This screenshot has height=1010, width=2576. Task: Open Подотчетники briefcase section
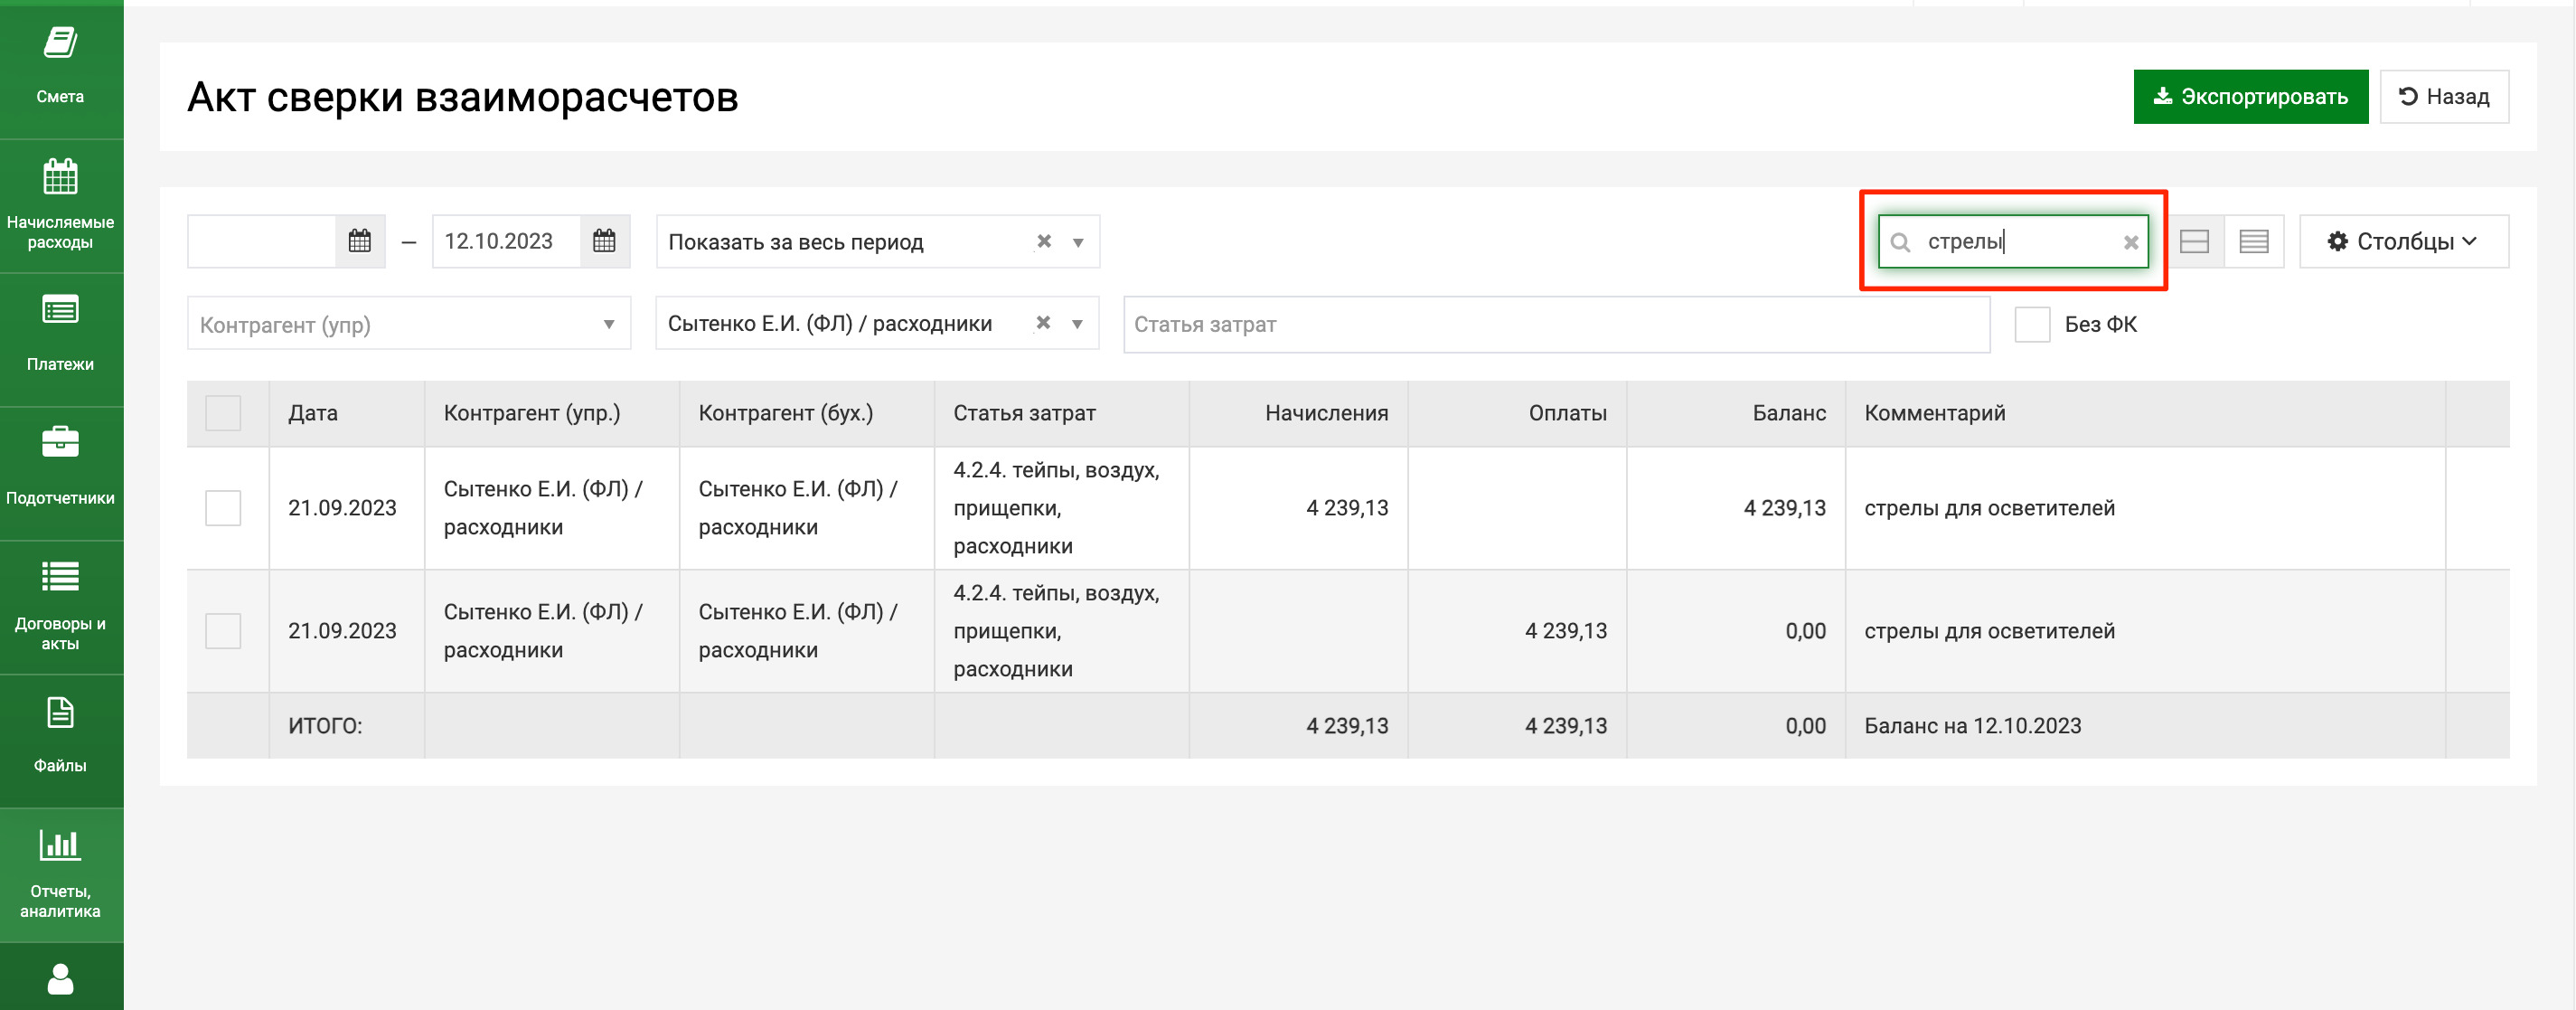60,472
